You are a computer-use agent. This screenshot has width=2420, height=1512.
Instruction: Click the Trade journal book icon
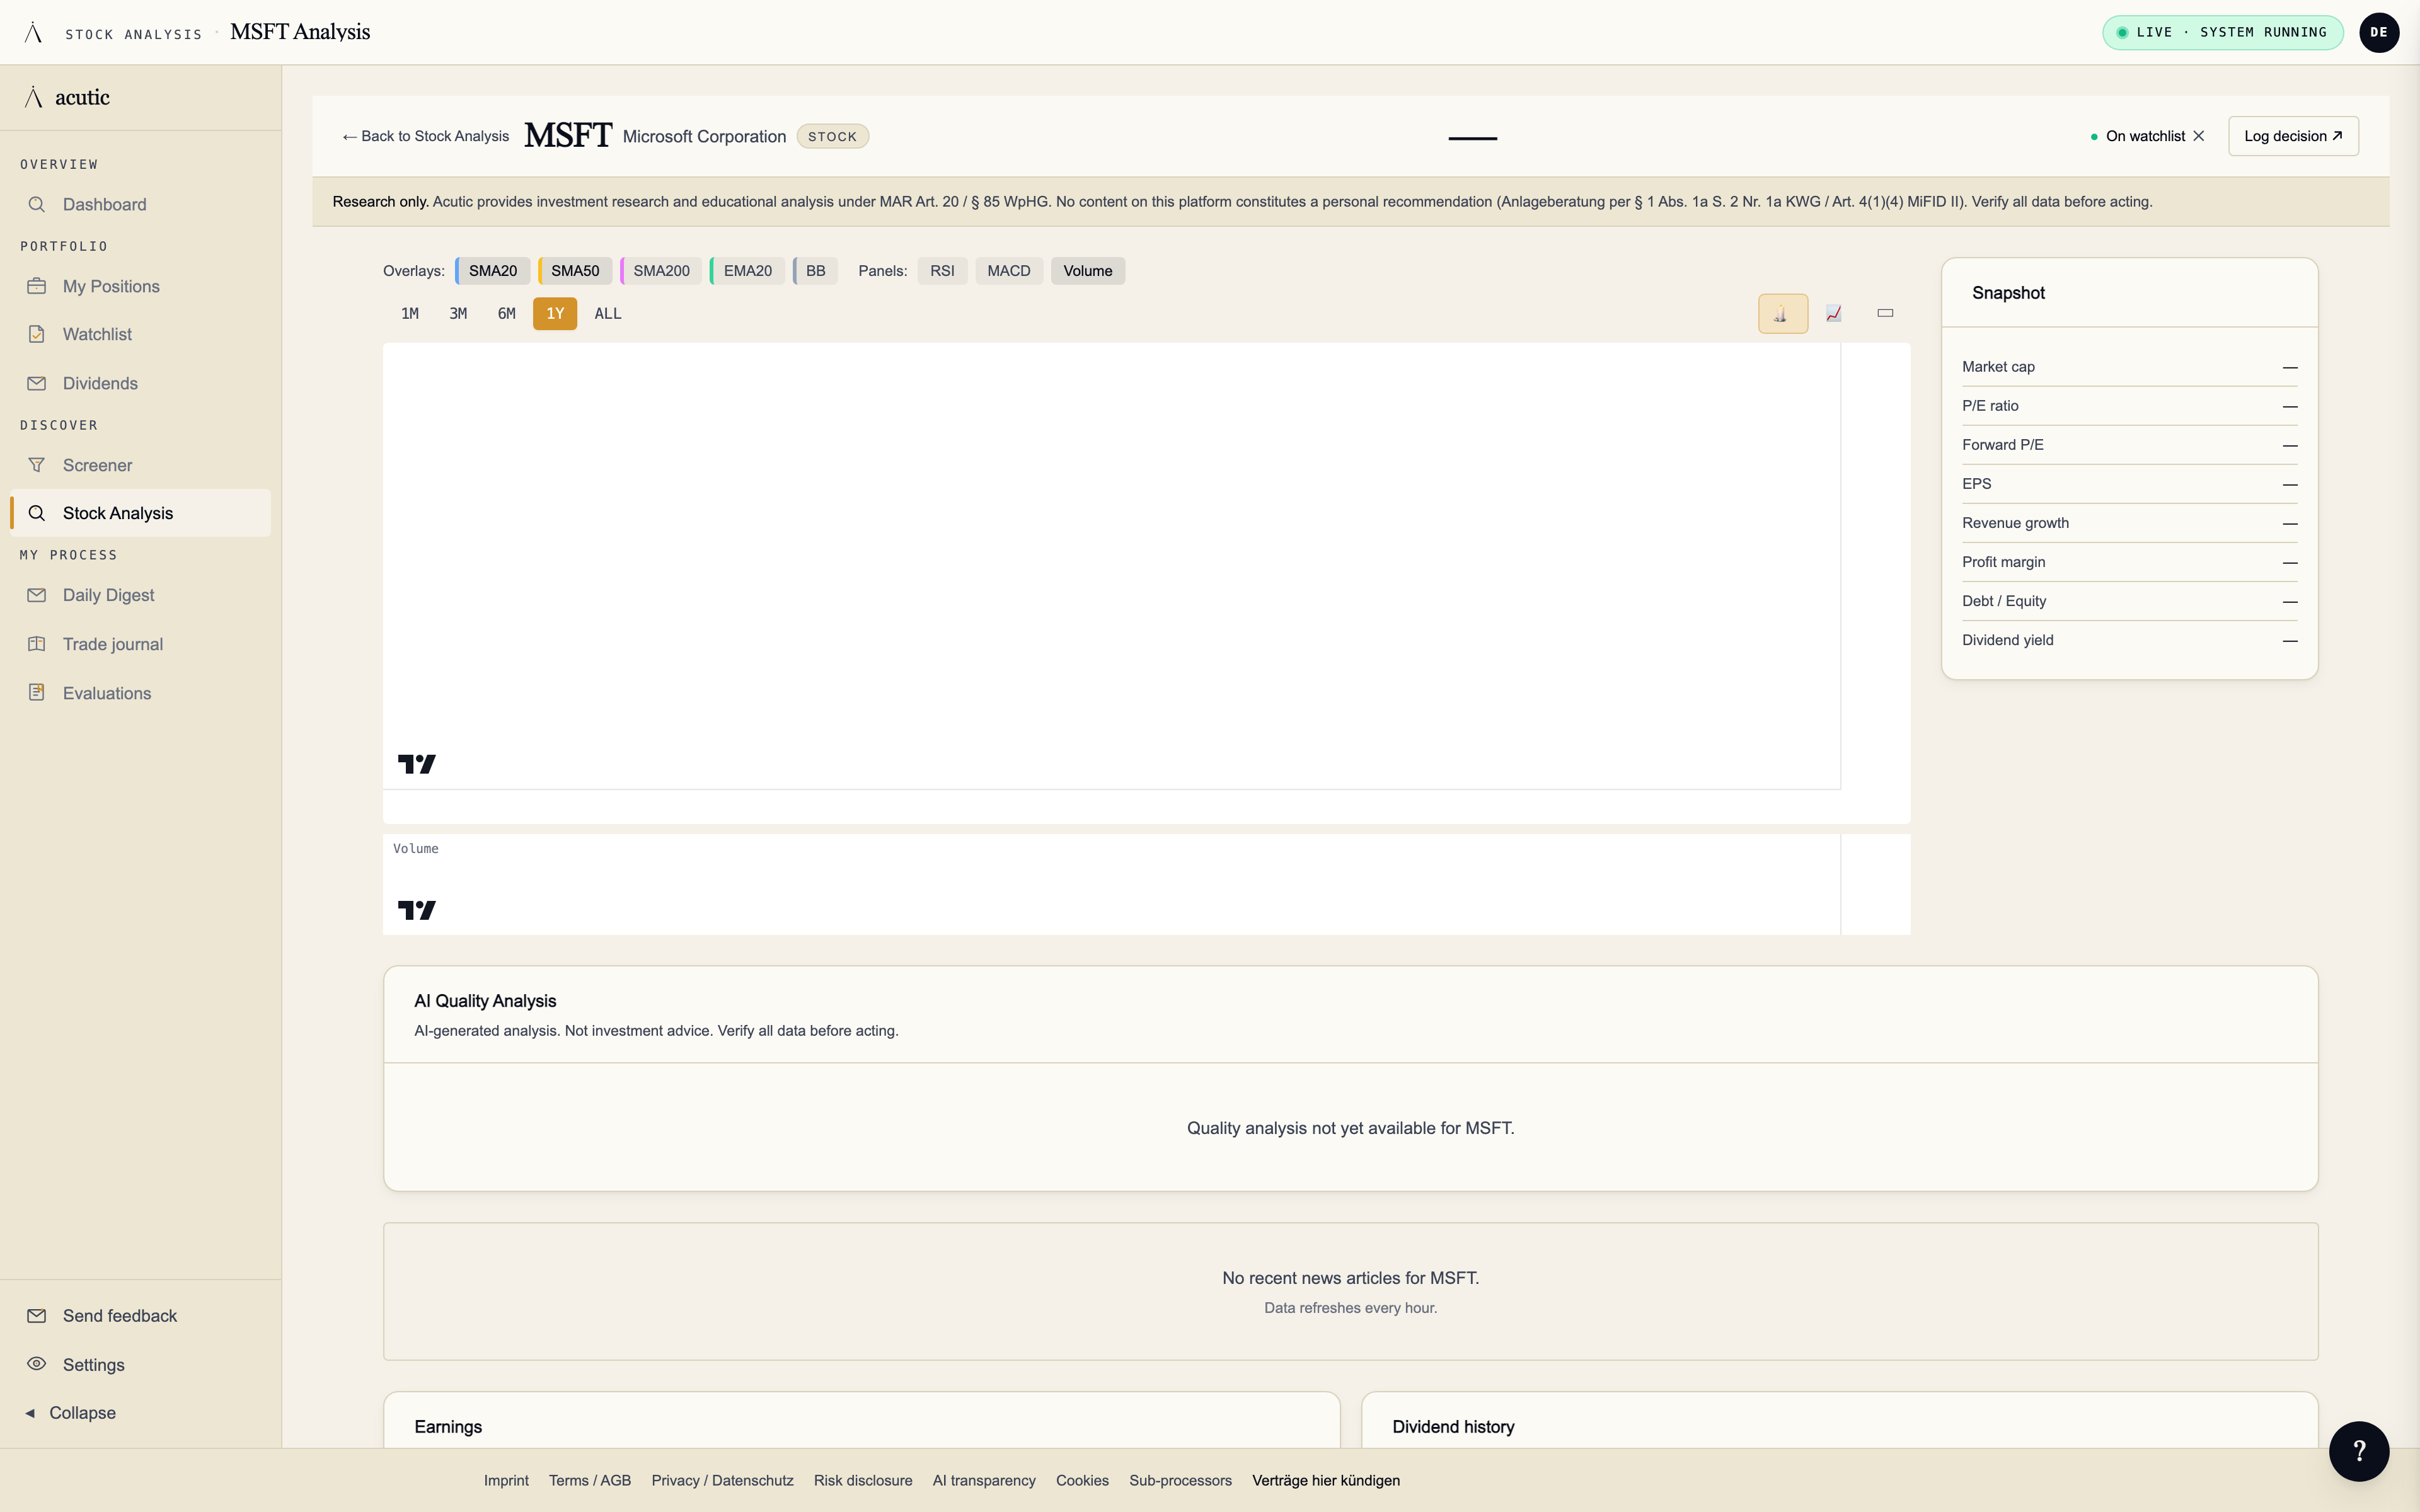click(x=37, y=644)
